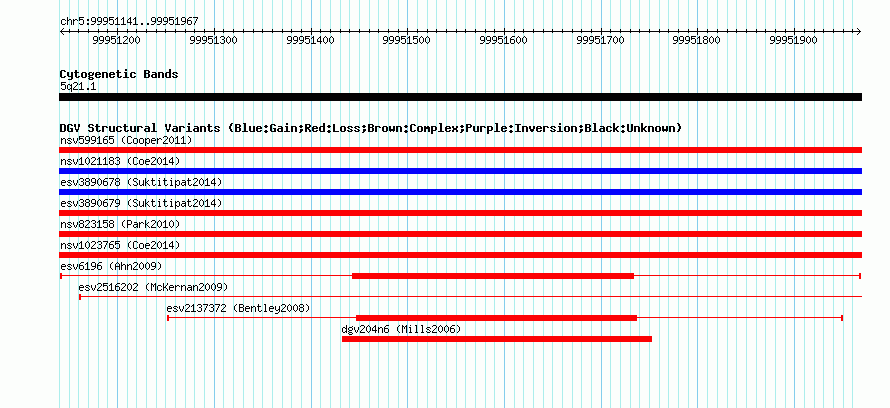
Task: Click ruler position 99951600
Action: (x=503, y=41)
